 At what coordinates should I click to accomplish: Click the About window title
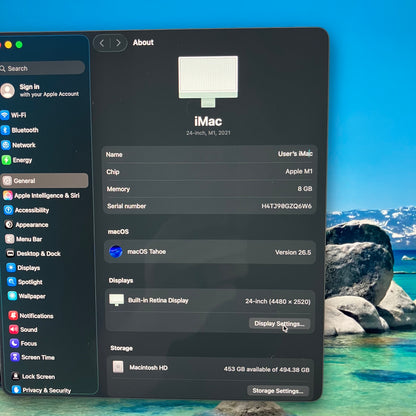pos(143,42)
